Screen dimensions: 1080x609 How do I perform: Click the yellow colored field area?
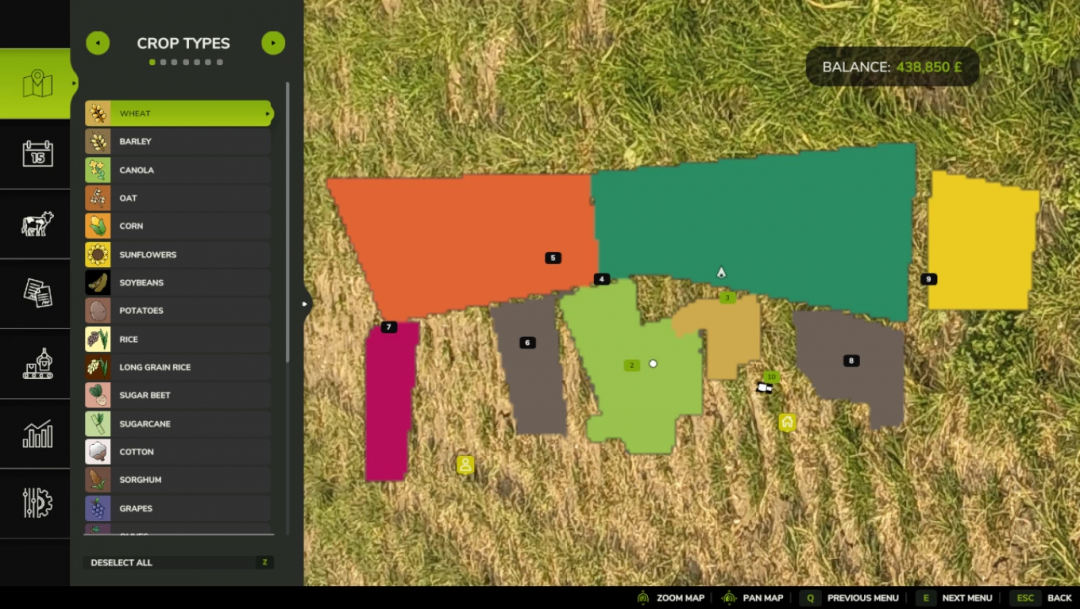pyautogui.click(x=982, y=242)
